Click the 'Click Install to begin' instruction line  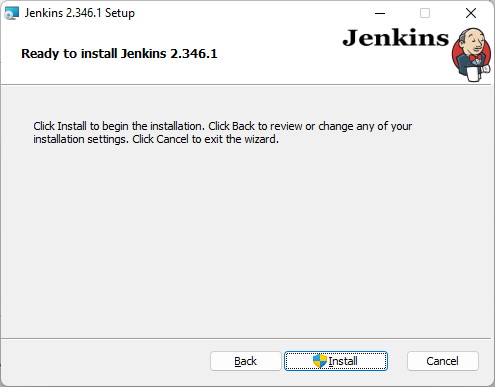pos(222,126)
